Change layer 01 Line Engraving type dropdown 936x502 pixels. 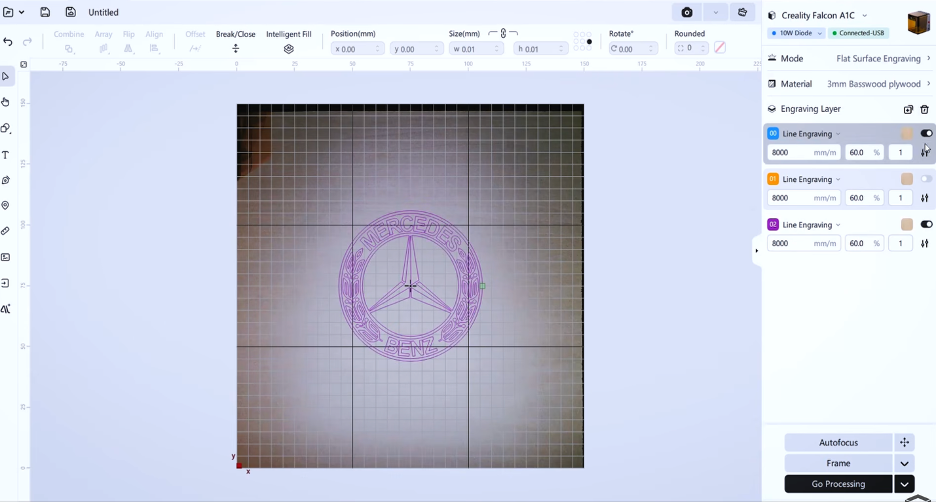pyautogui.click(x=811, y=179)
